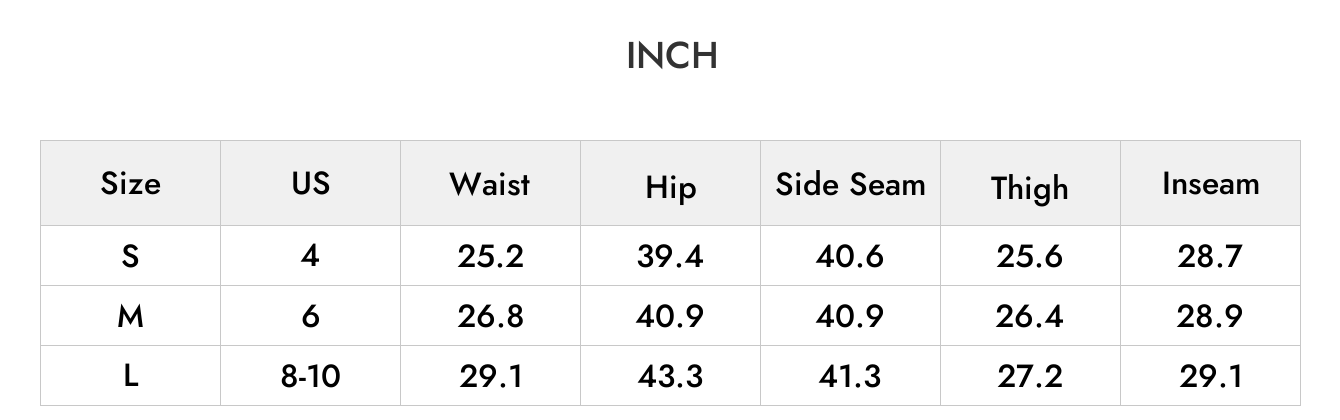
Task: Select thigh value 27.2 in L row
Action: pos(1030,376)
